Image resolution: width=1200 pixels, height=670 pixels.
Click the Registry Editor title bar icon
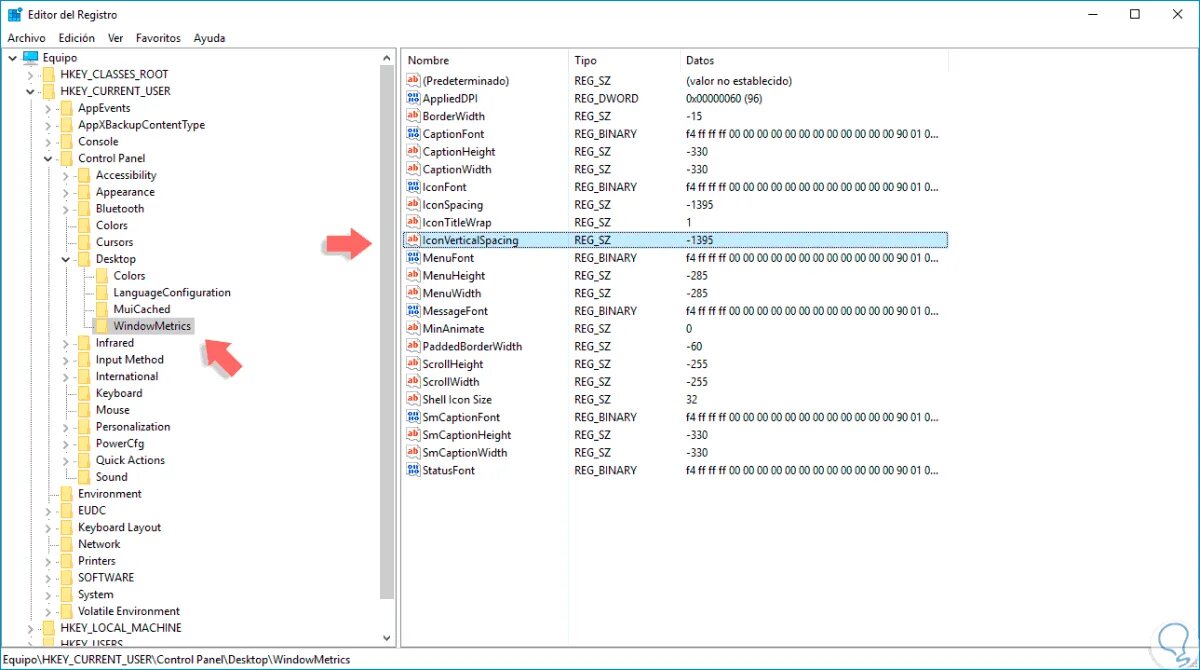click(x=14, y=15)
